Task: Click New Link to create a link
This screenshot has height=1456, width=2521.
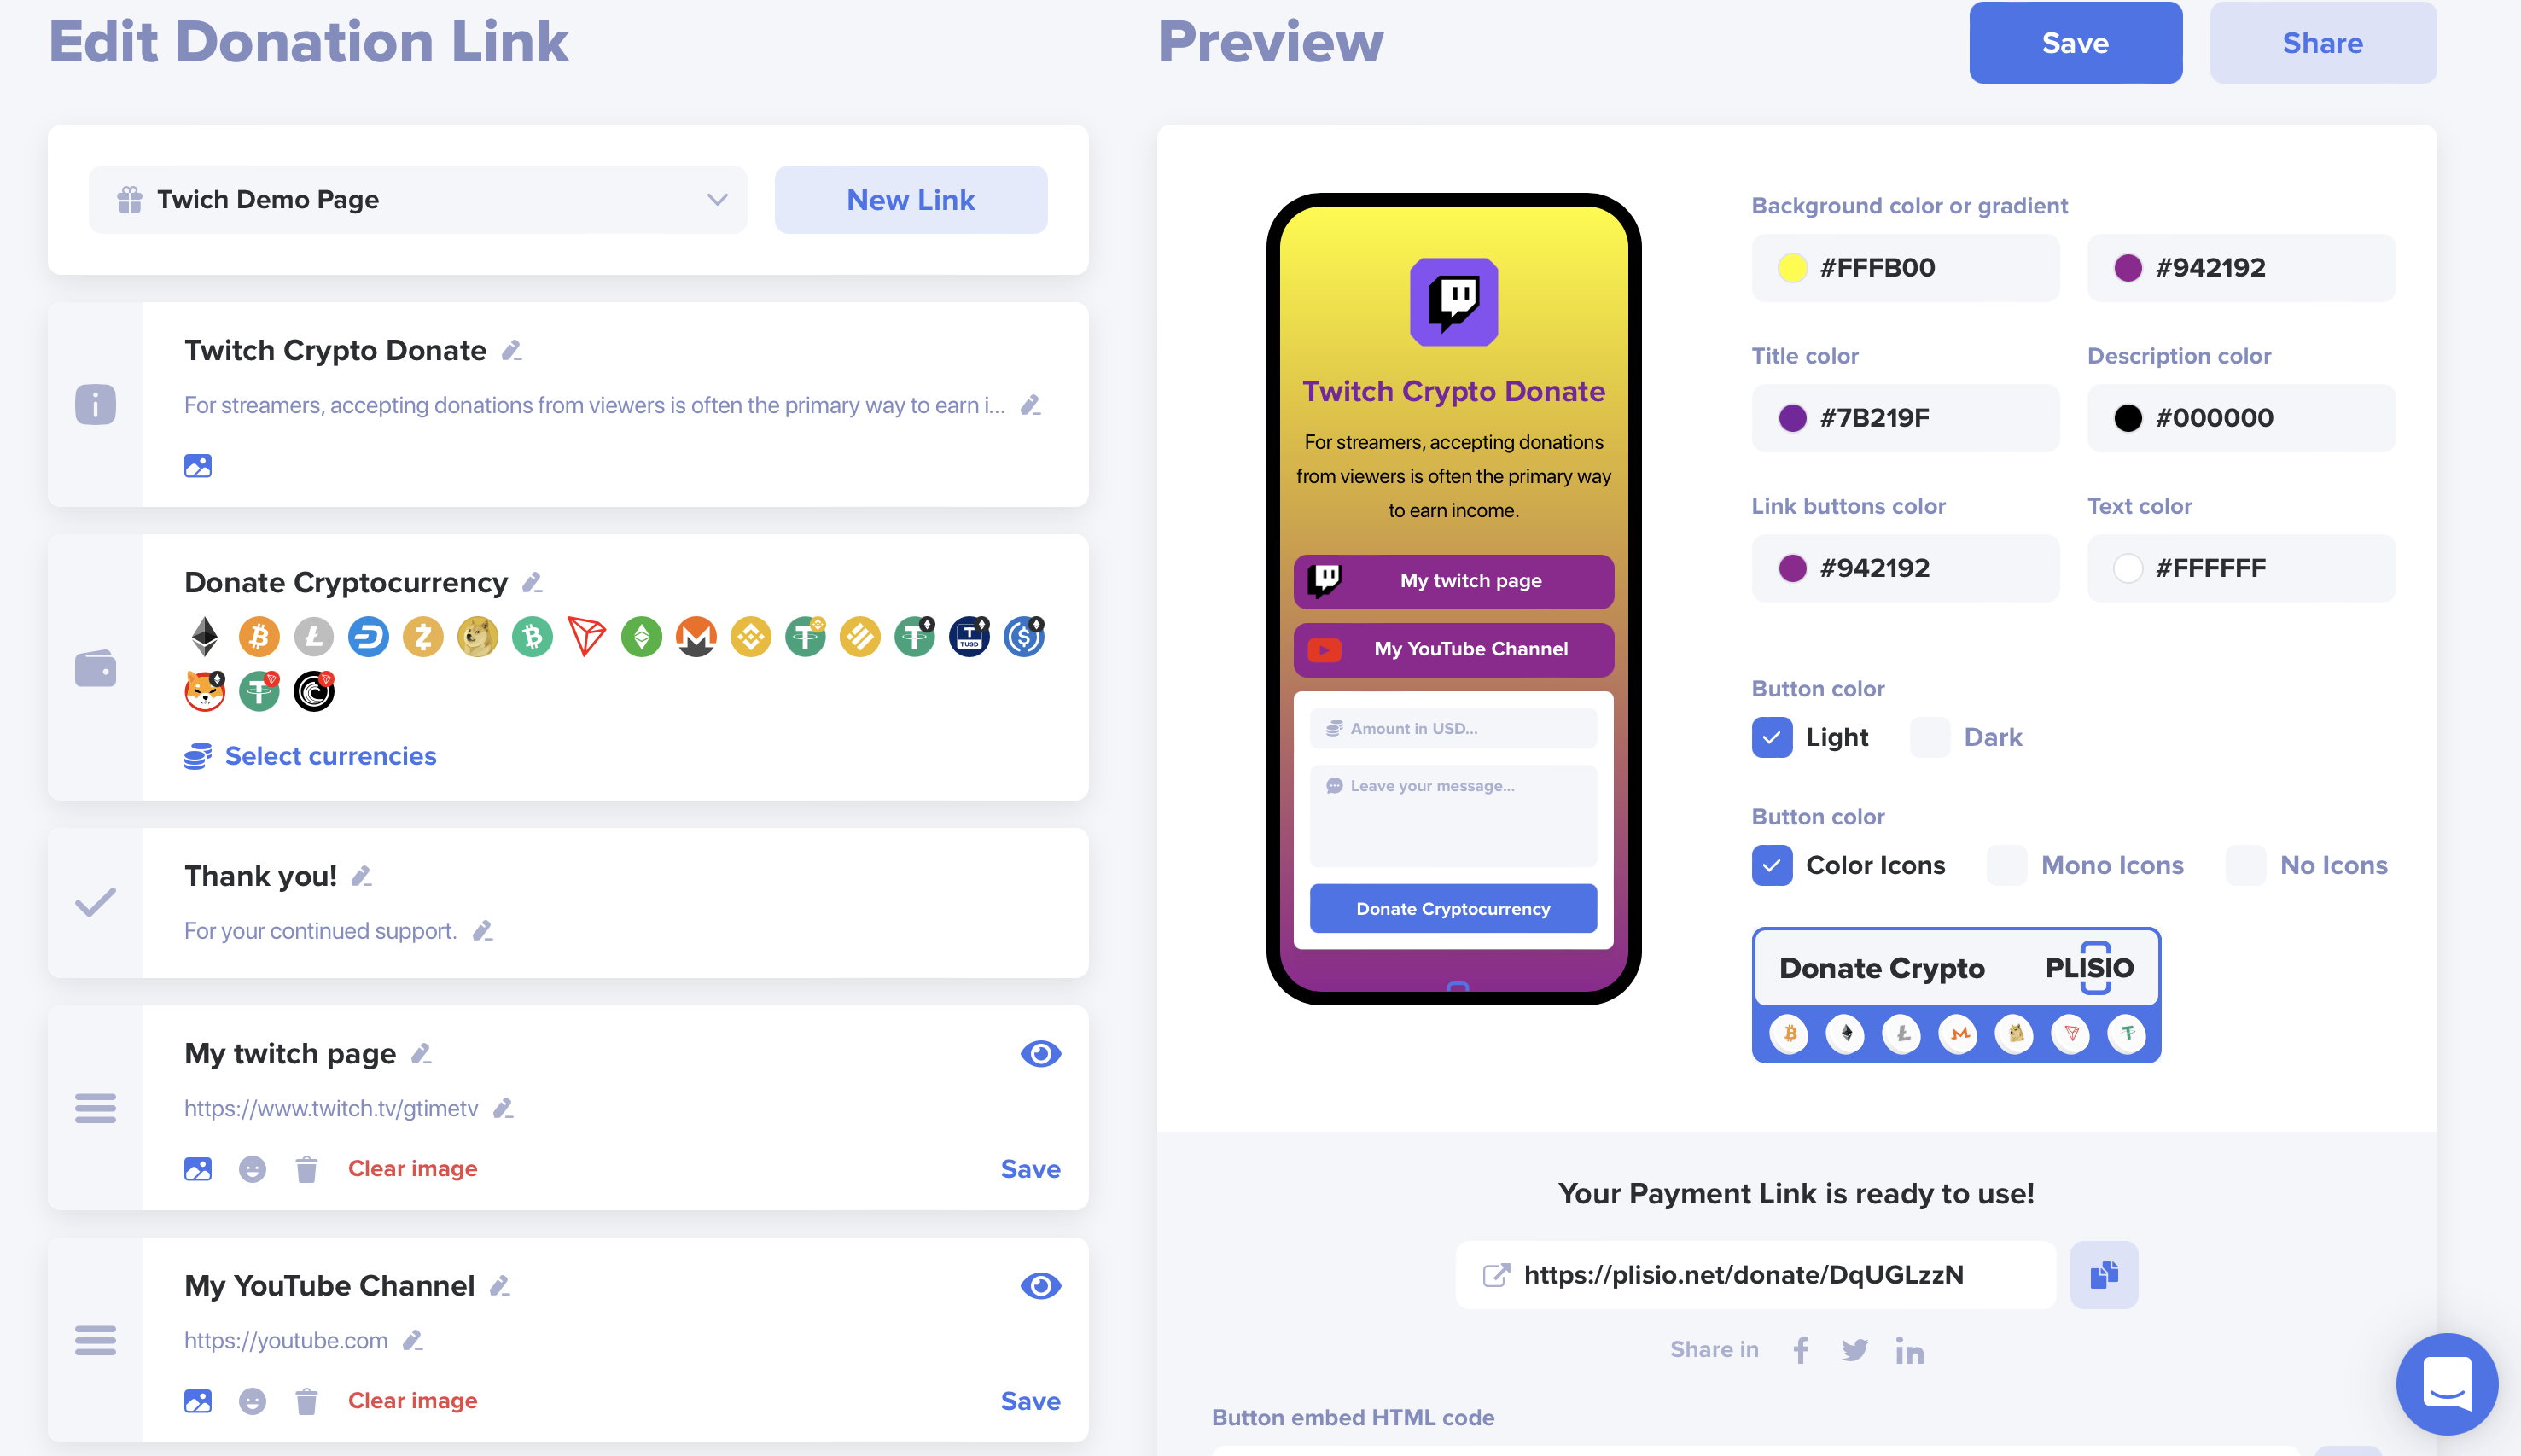Action: (910, 198)
